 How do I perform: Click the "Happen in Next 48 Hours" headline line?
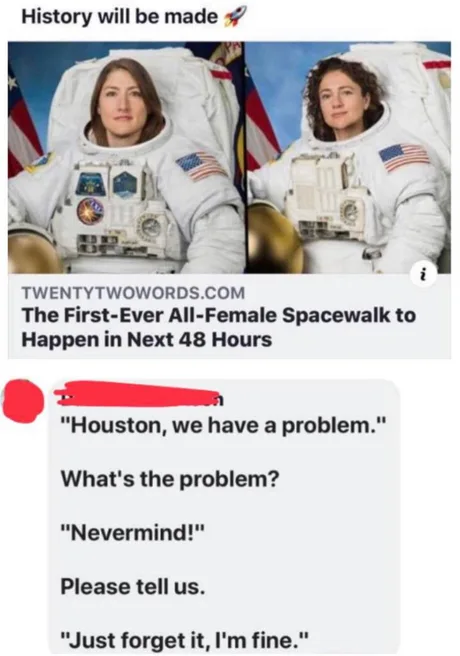pos(146,339)
